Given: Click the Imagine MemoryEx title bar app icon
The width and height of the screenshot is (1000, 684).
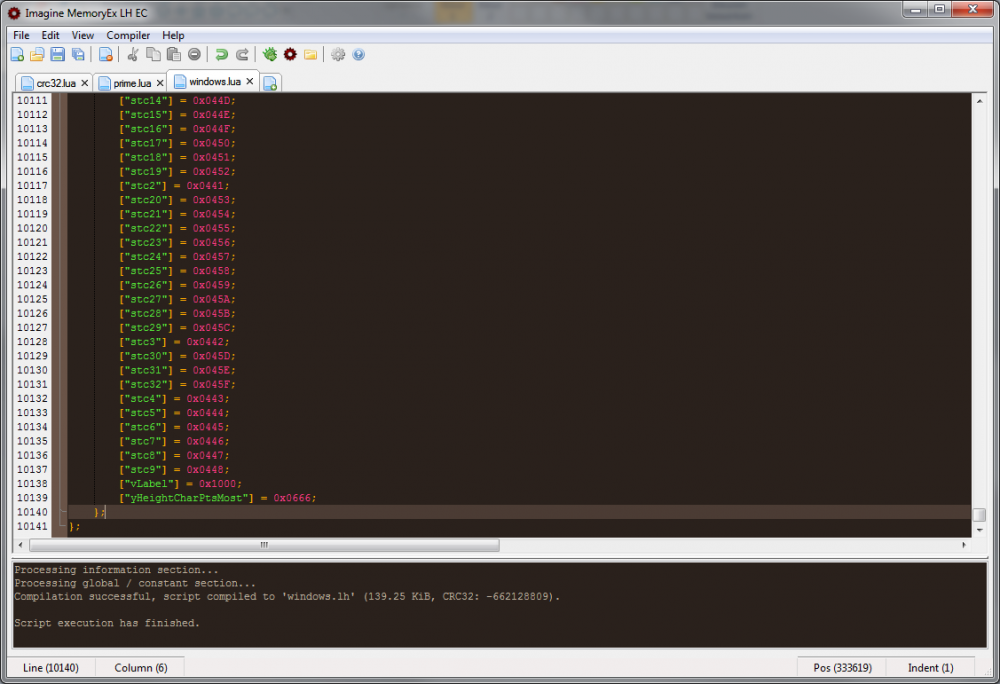Looking at the screenshot, I should coord(14,13).
